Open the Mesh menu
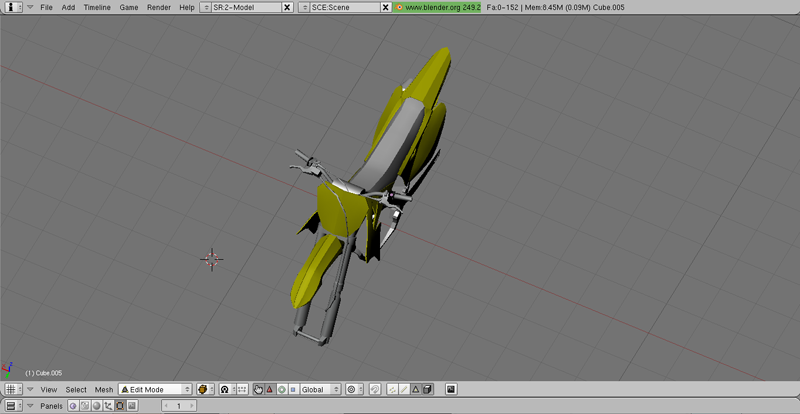 tap(104, 389)
